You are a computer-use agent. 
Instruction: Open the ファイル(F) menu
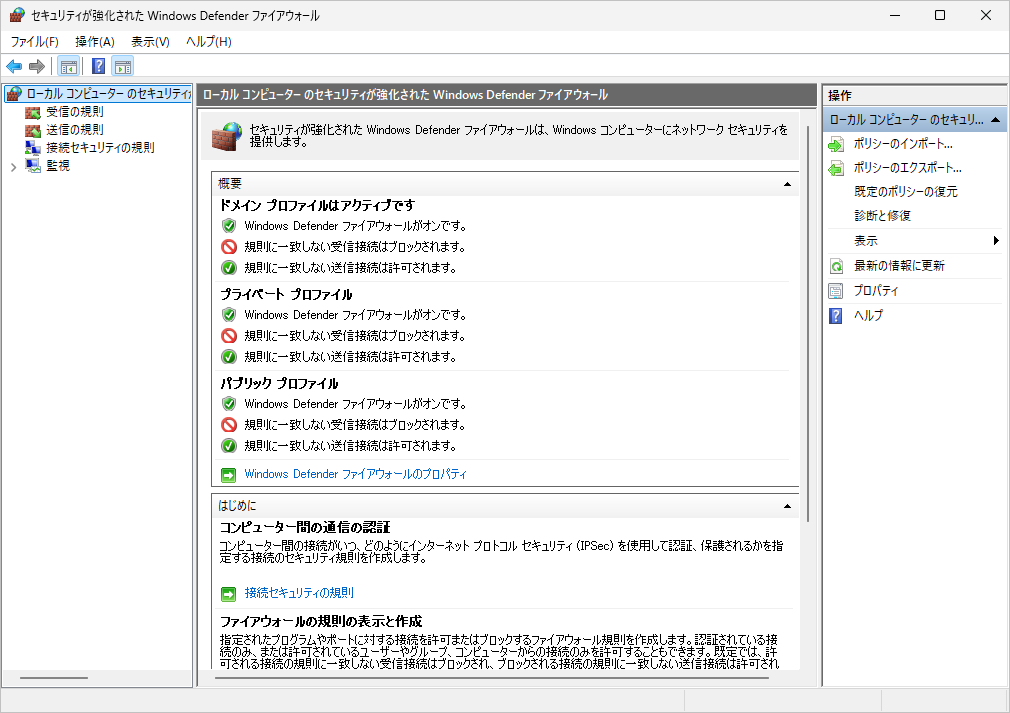click(35, 42)
